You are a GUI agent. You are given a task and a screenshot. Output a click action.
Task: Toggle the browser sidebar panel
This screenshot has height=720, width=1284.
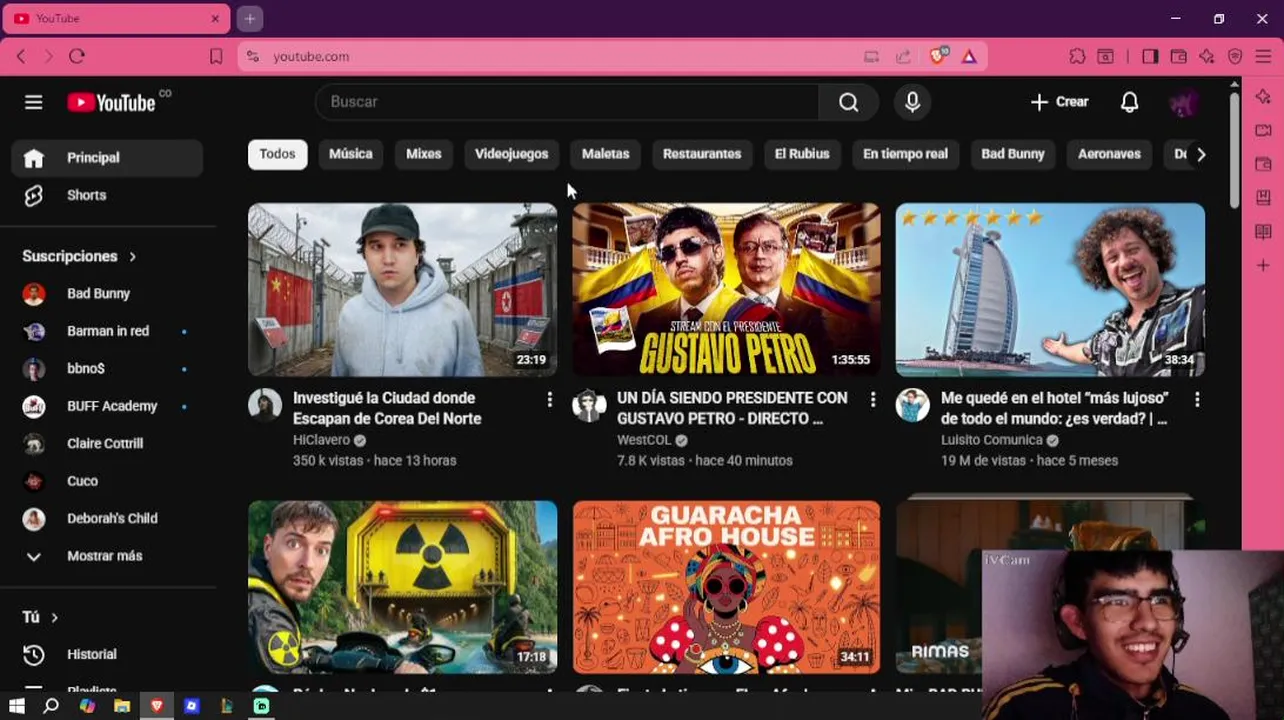(x=1150, y=57)
